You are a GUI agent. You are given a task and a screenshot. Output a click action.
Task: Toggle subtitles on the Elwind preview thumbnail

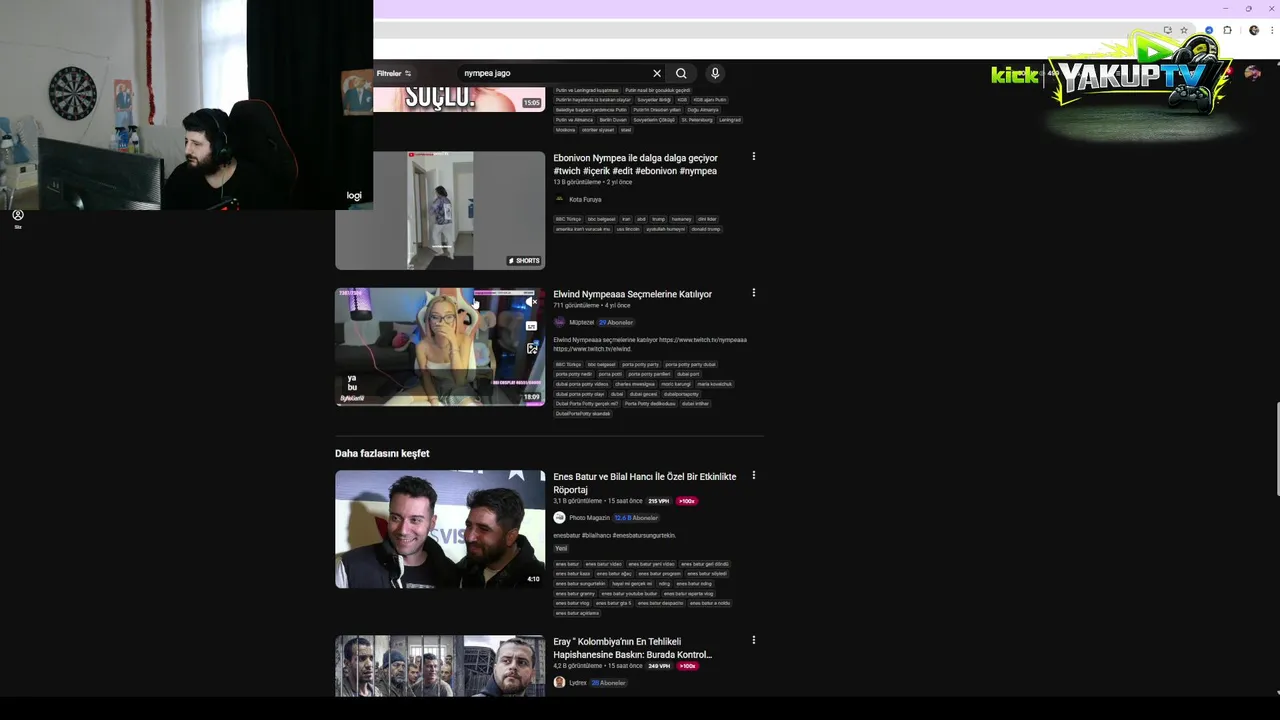[531, 326]
